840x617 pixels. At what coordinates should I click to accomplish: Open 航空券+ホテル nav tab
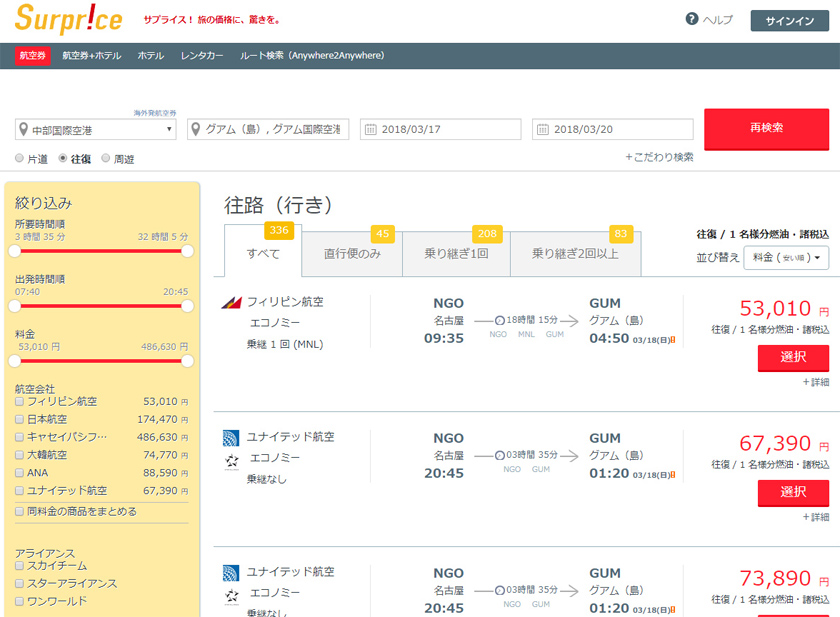(92, 56)
